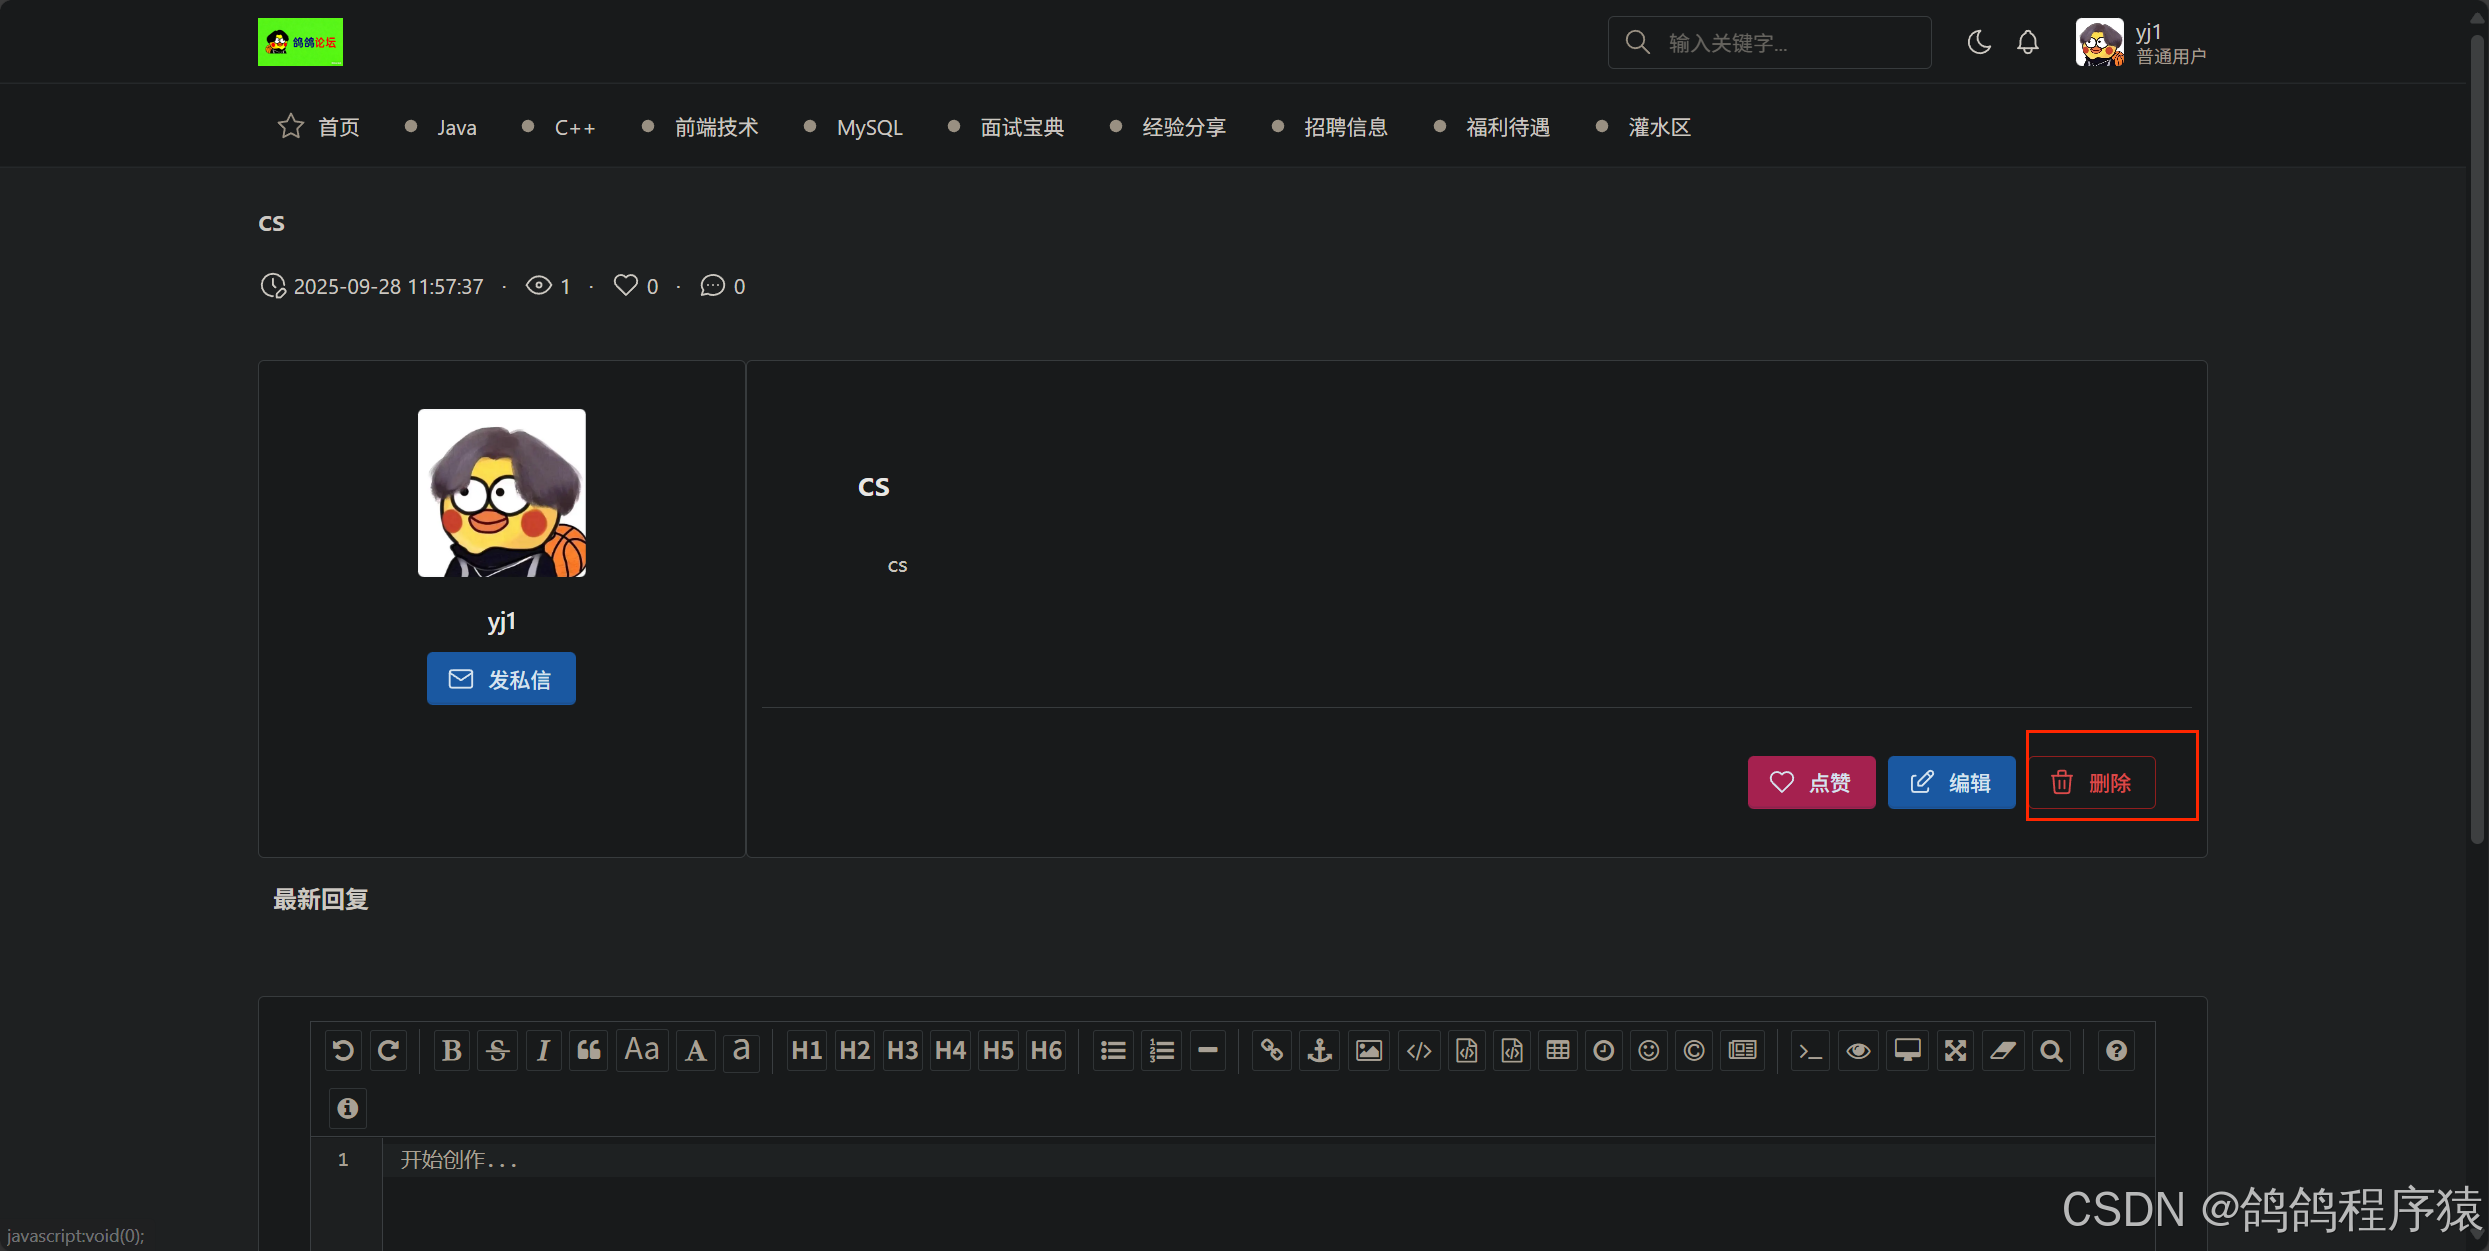Viewport: 2489px width, 1251px height.
Task: Open the emoji picker in the editor
Action: click(x=1648, y=1050)
